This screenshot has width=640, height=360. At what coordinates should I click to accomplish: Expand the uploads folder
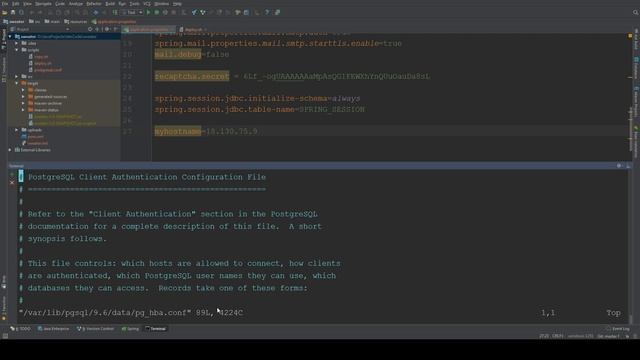coord(17,130)
